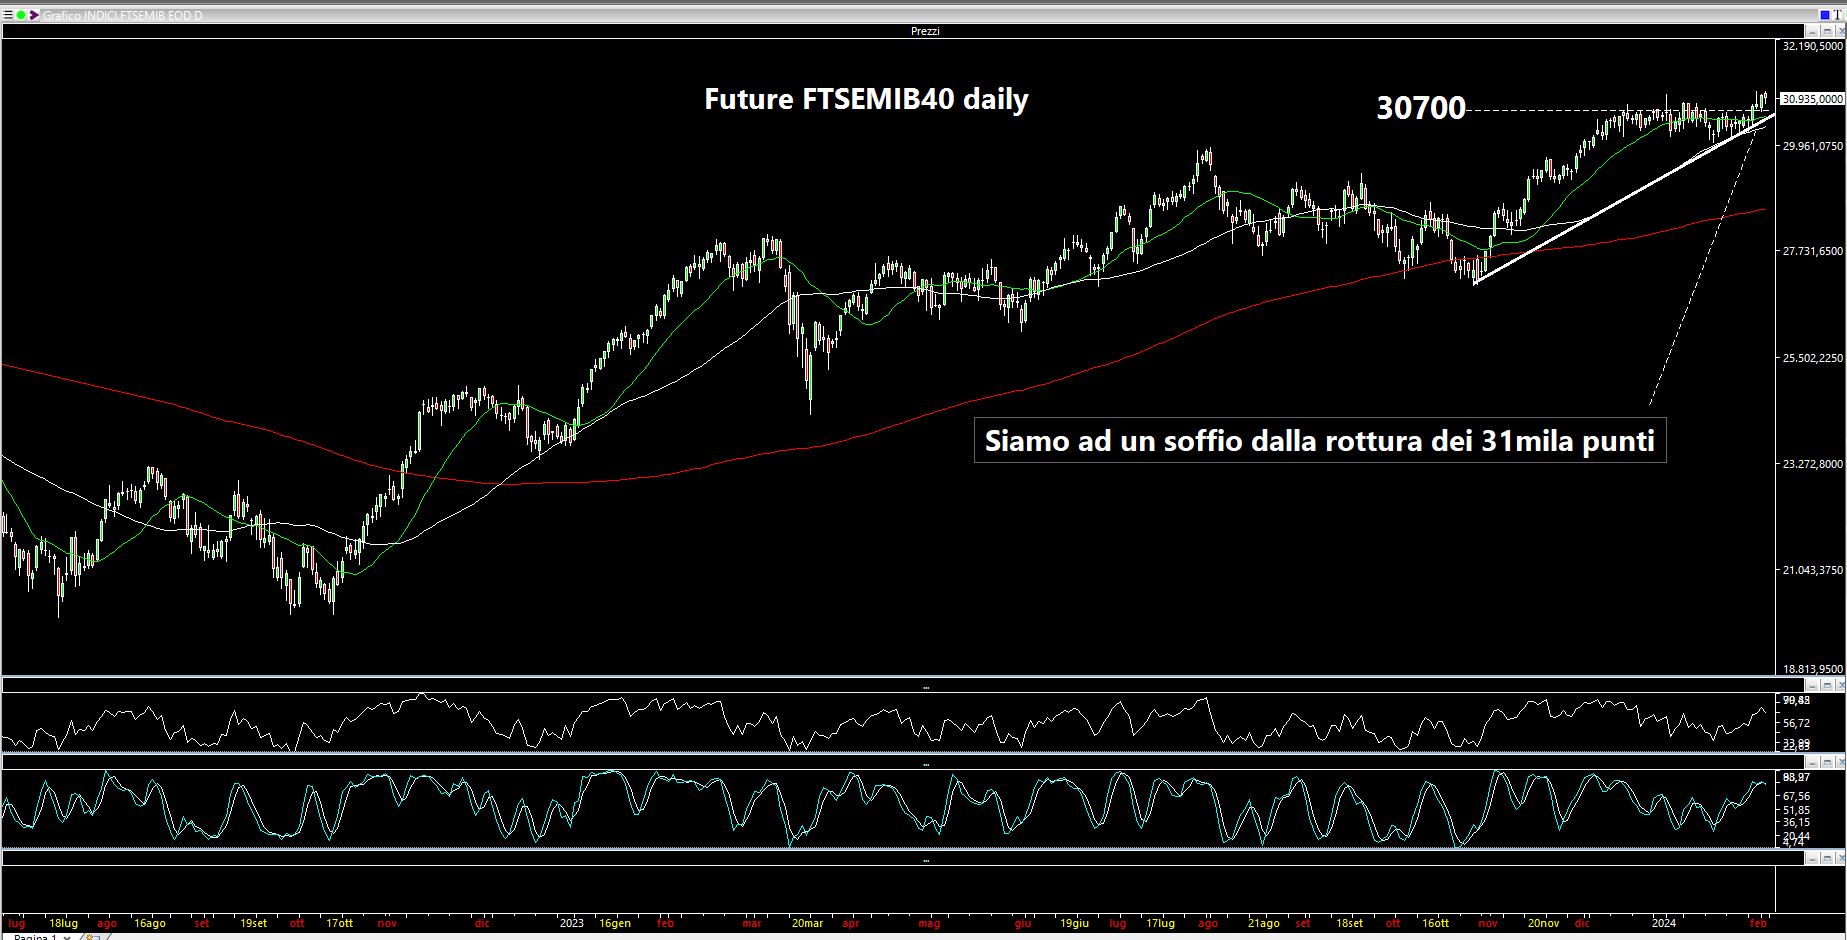Viewport: 1847px width, 940px height.
Task: Click the 17ott date on time axis
Action: (x=339, y=923)
